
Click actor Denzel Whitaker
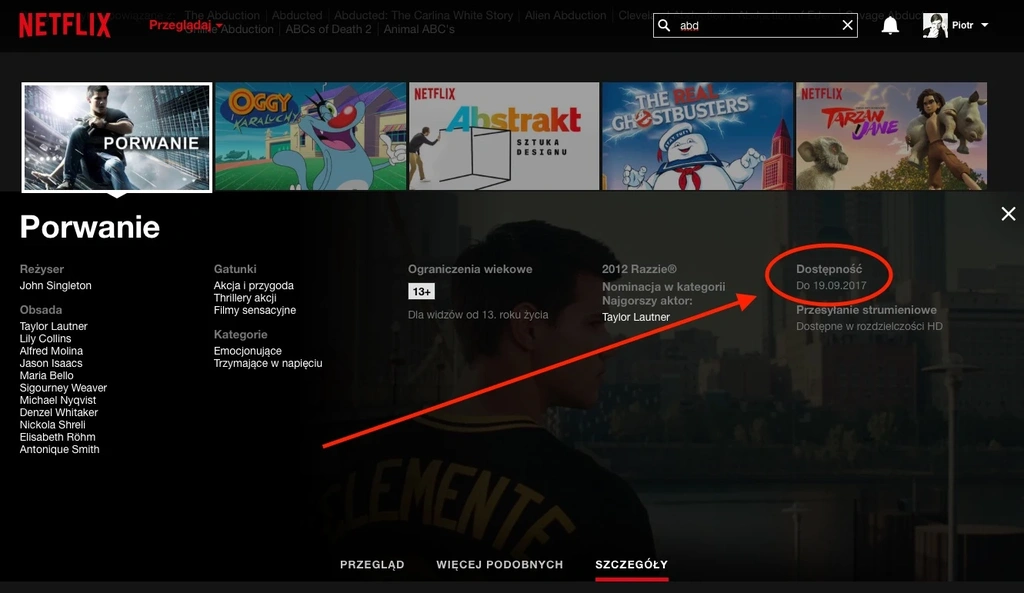59,413
